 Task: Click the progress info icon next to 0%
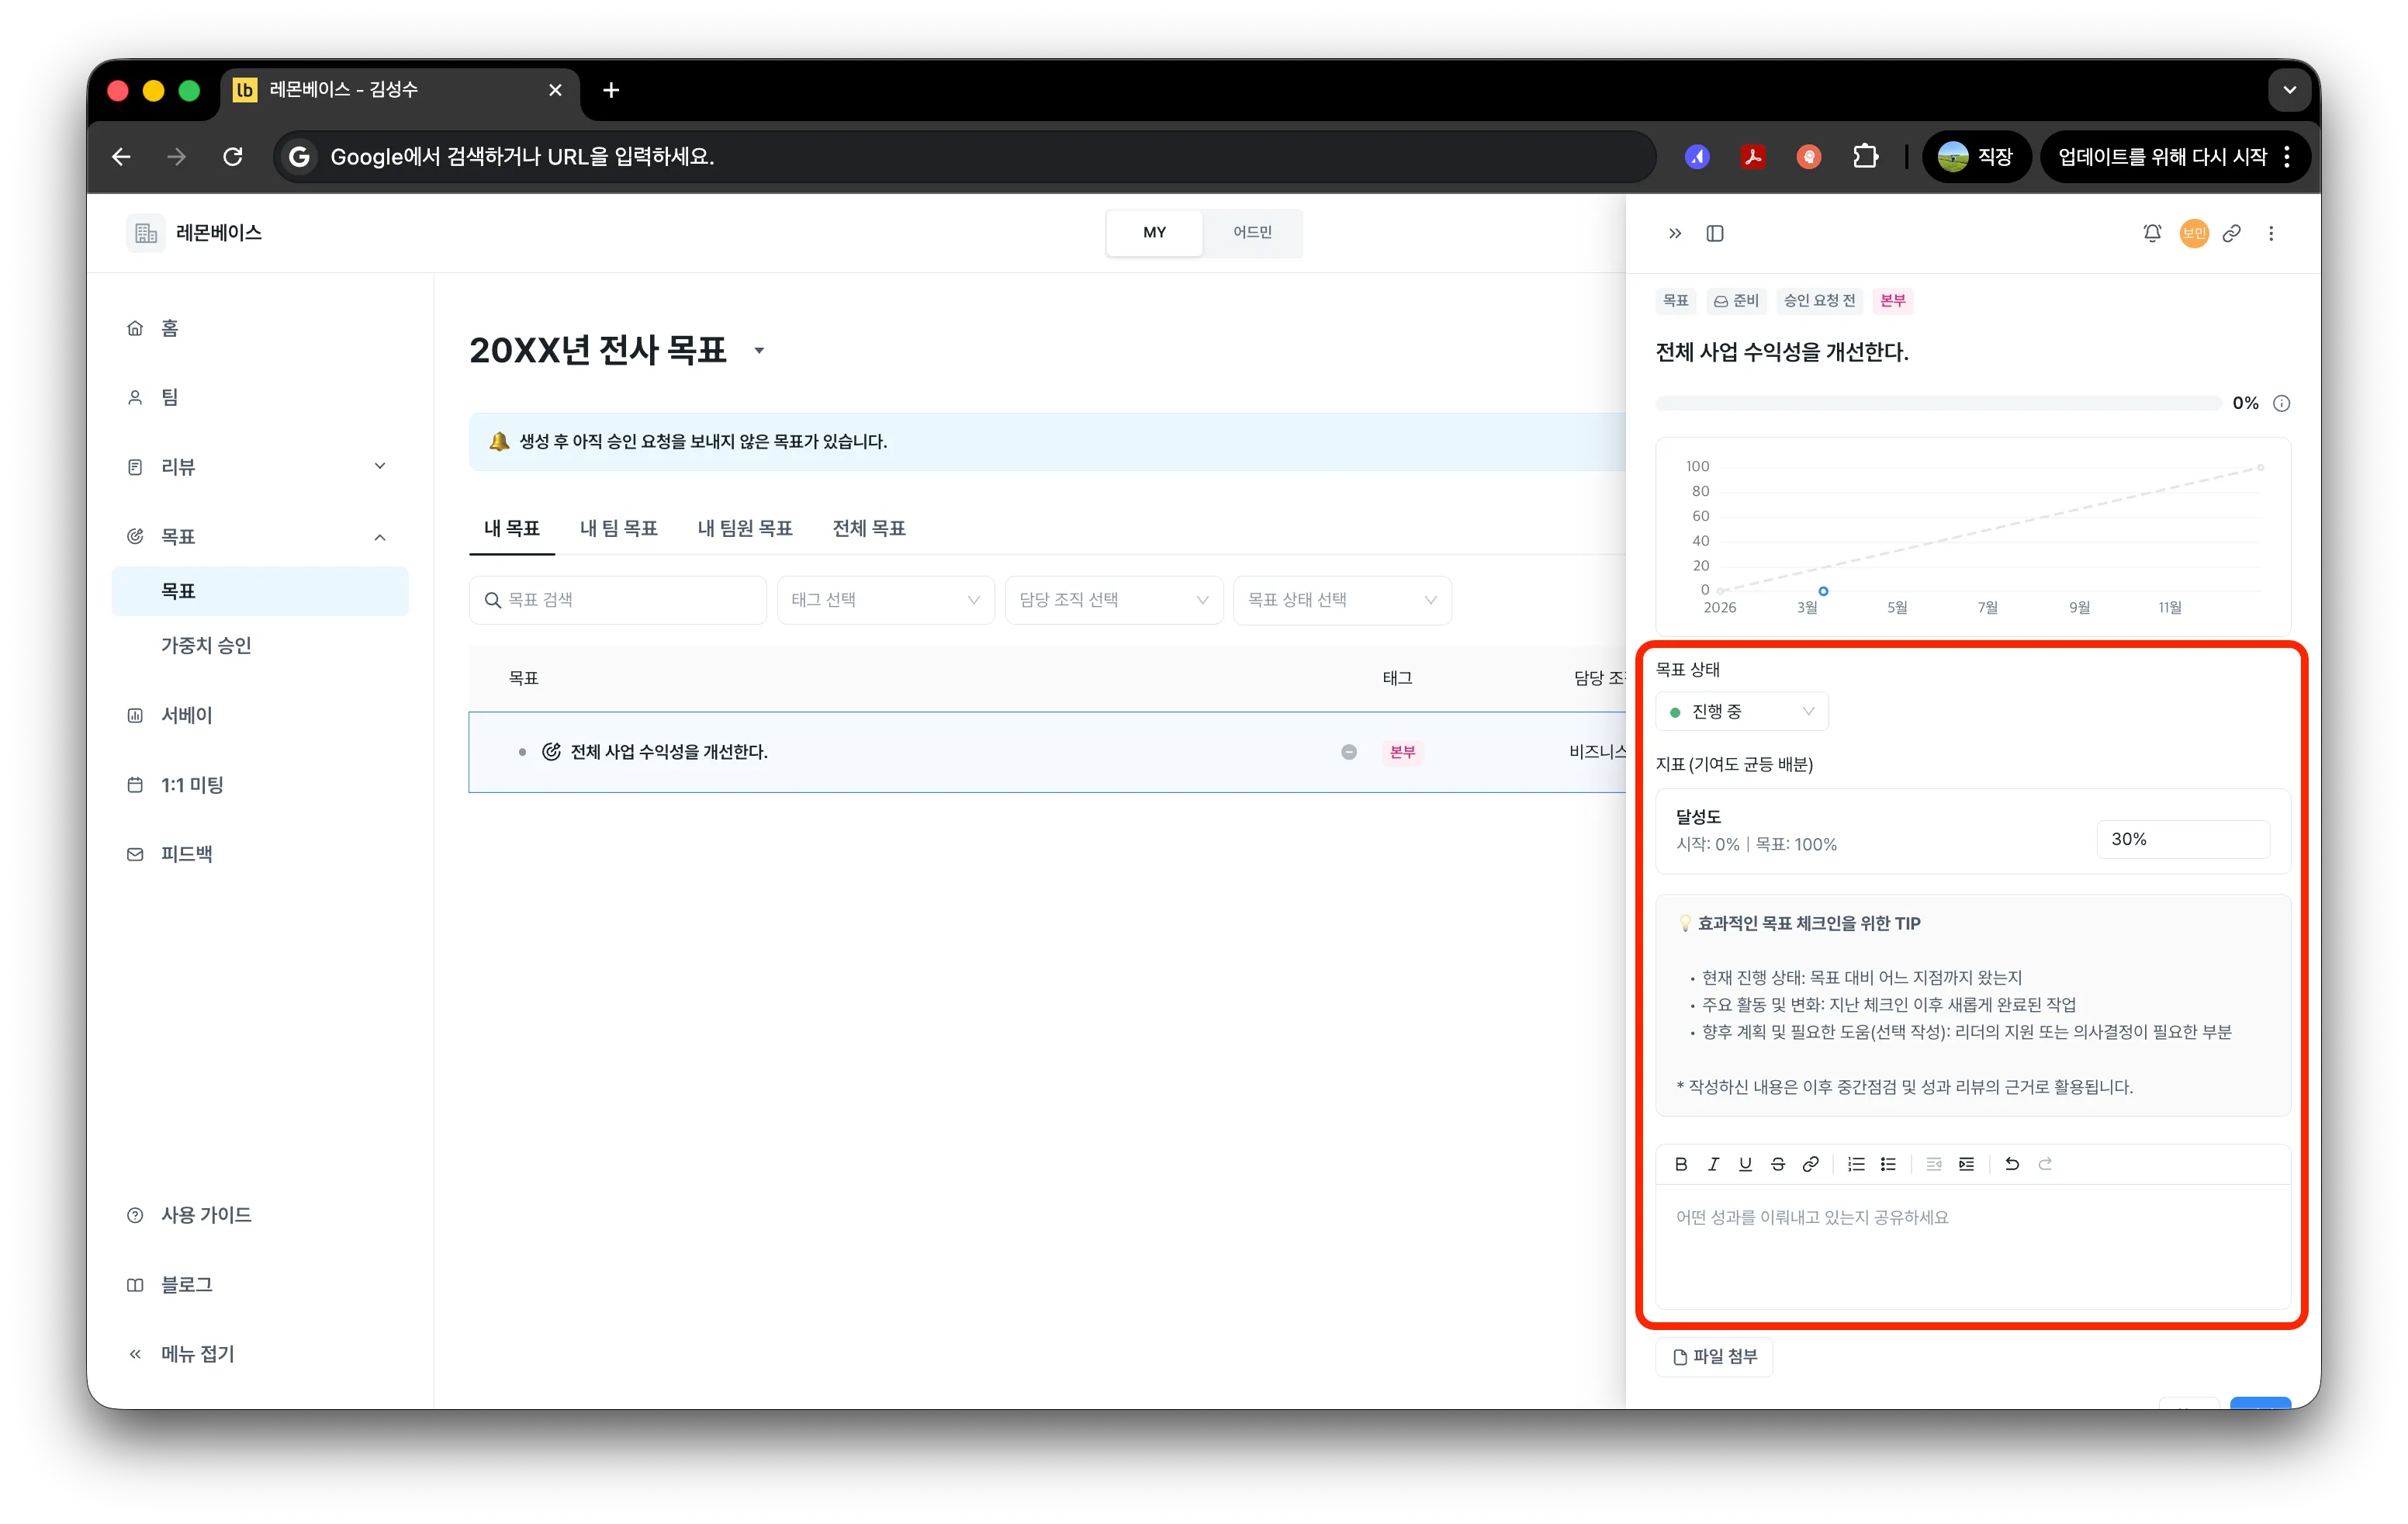coord(2281,403)
